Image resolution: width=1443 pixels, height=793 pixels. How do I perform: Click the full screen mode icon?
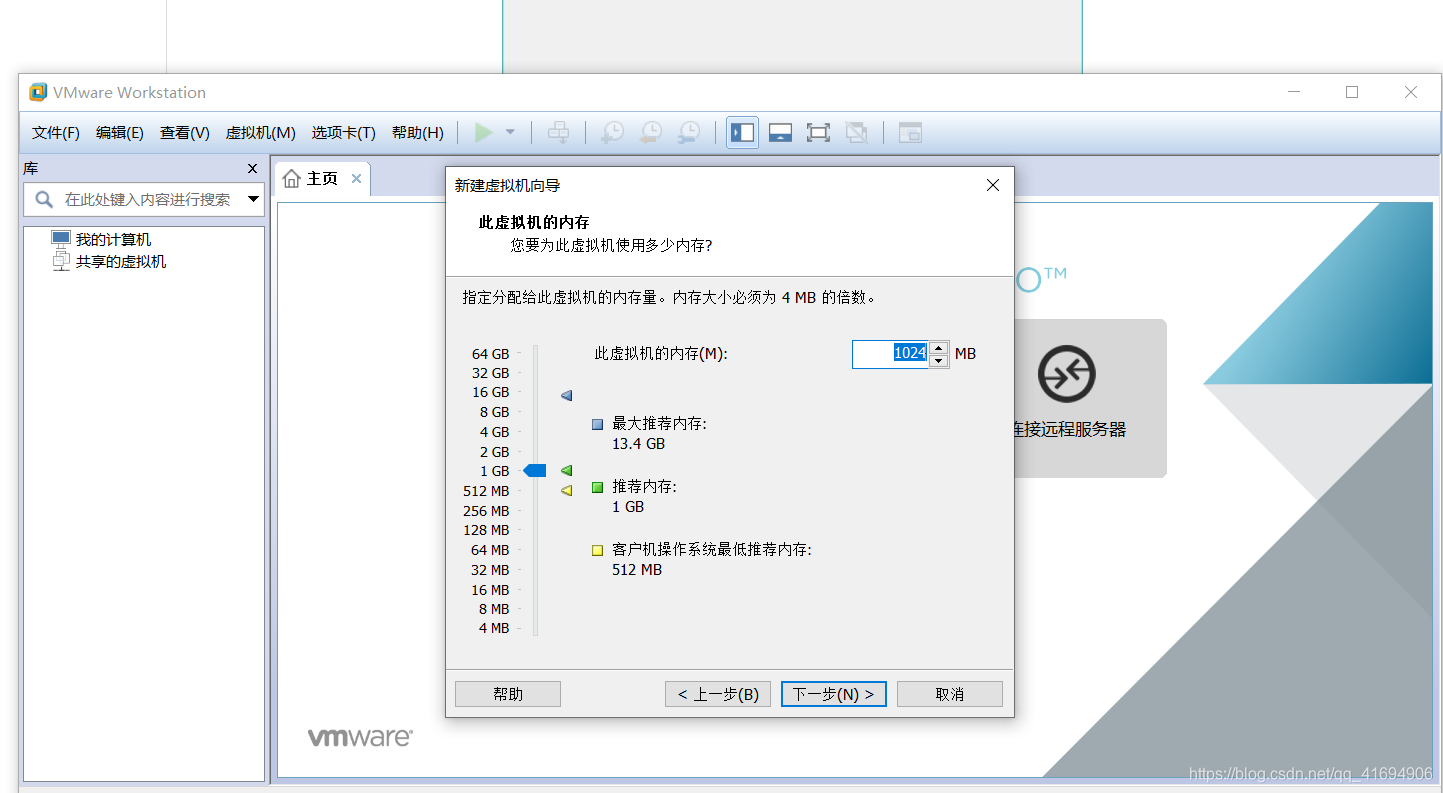click(x=818, y=132)
